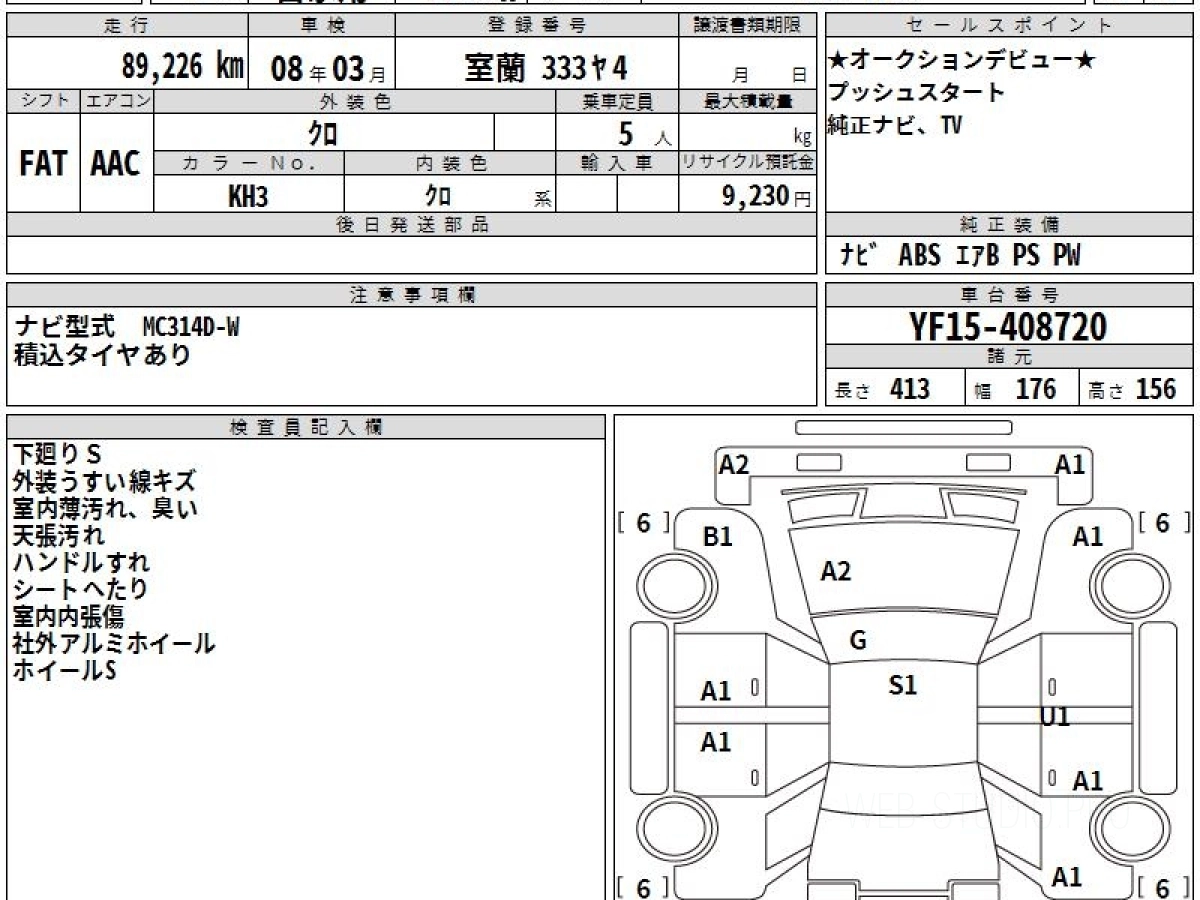Select the seating capacity 5 人
Viewport: 1200px width, 900px height.
(x=645, y=133)
